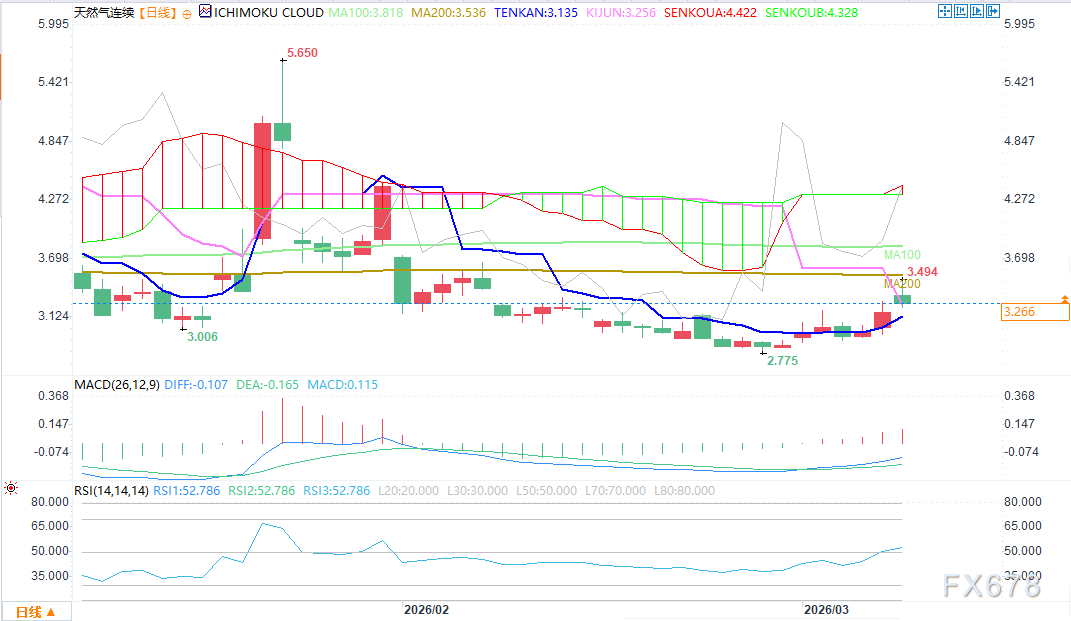
Task: Click the jump-to-start chart axis icon
Action: tap(959, 12)
